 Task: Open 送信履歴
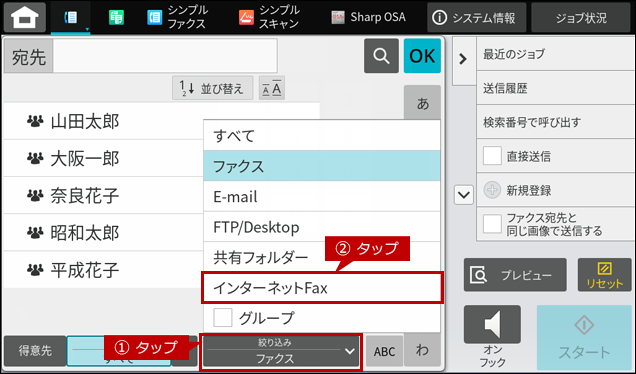point(555,88)
